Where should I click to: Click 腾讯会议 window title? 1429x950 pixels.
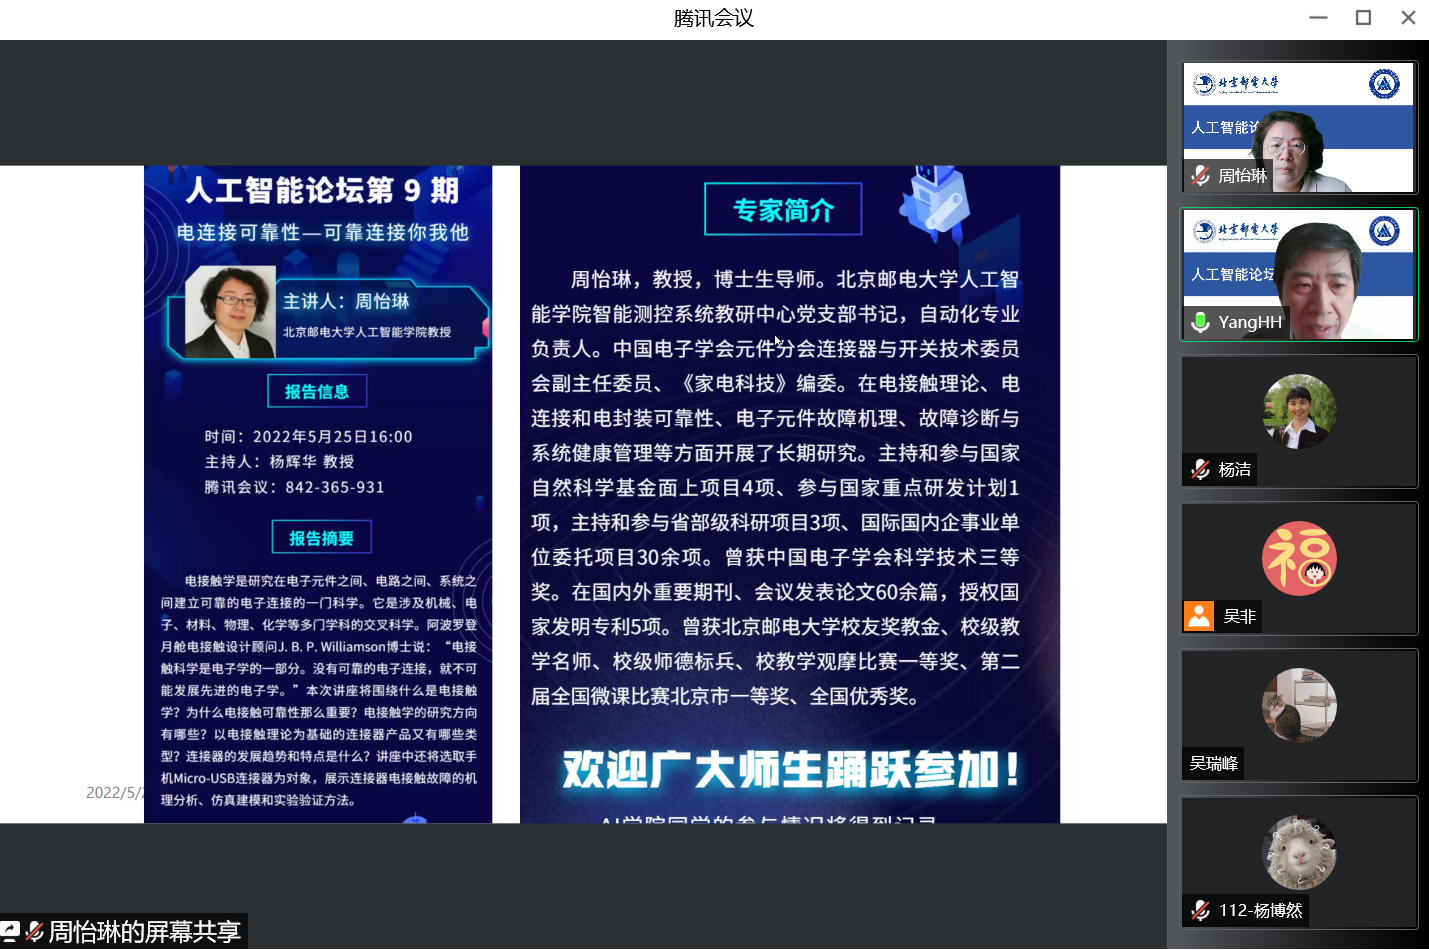pos(713,18)
